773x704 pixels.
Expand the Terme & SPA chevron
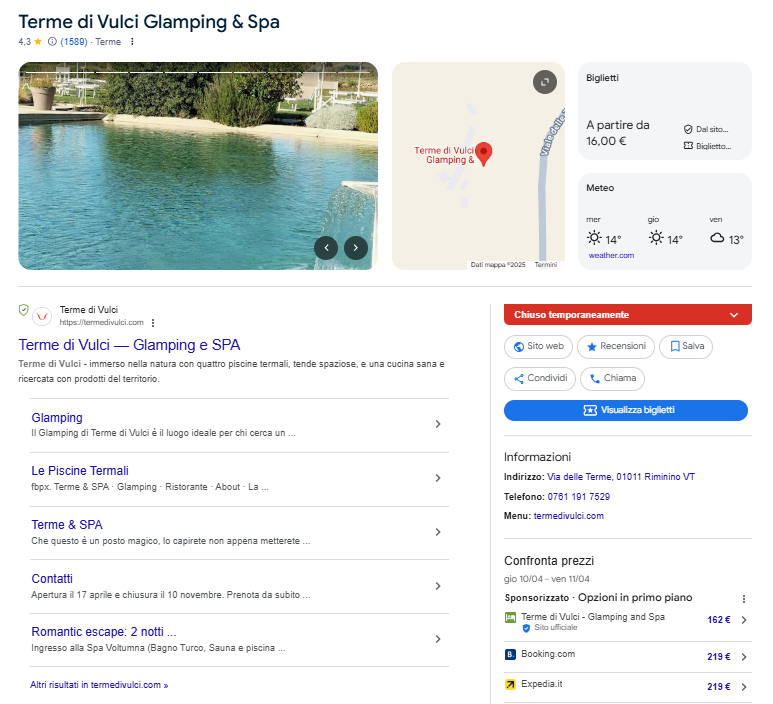click(x=438, y=532)
